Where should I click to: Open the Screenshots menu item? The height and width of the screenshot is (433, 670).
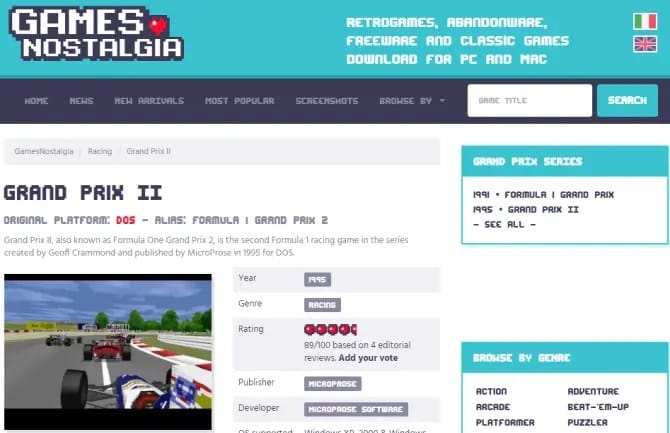coord(327,101)
